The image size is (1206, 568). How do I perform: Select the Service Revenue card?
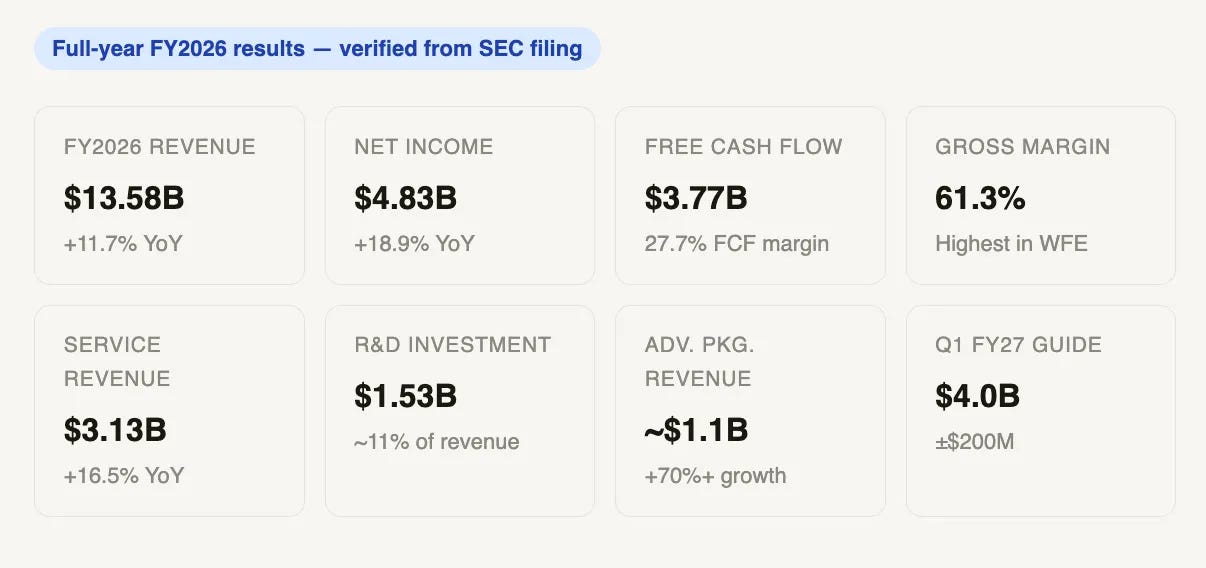169,411
